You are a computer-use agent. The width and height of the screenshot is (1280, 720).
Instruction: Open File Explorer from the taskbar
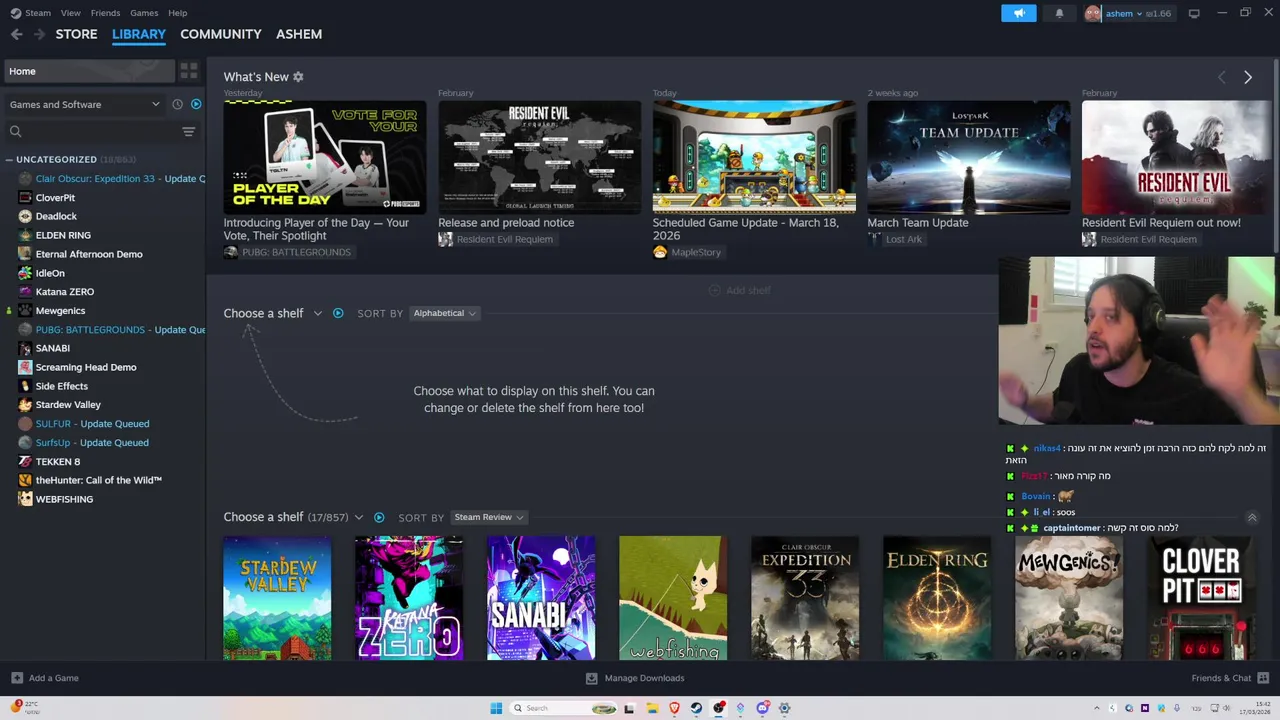tap(651, 708)
